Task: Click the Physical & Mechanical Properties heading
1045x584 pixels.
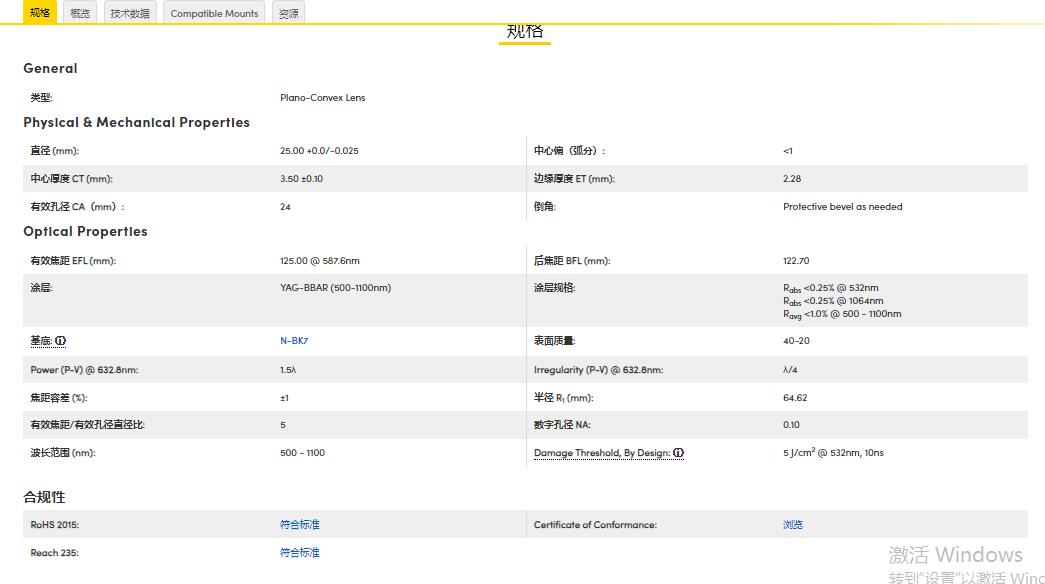Action: coord(136,122)
